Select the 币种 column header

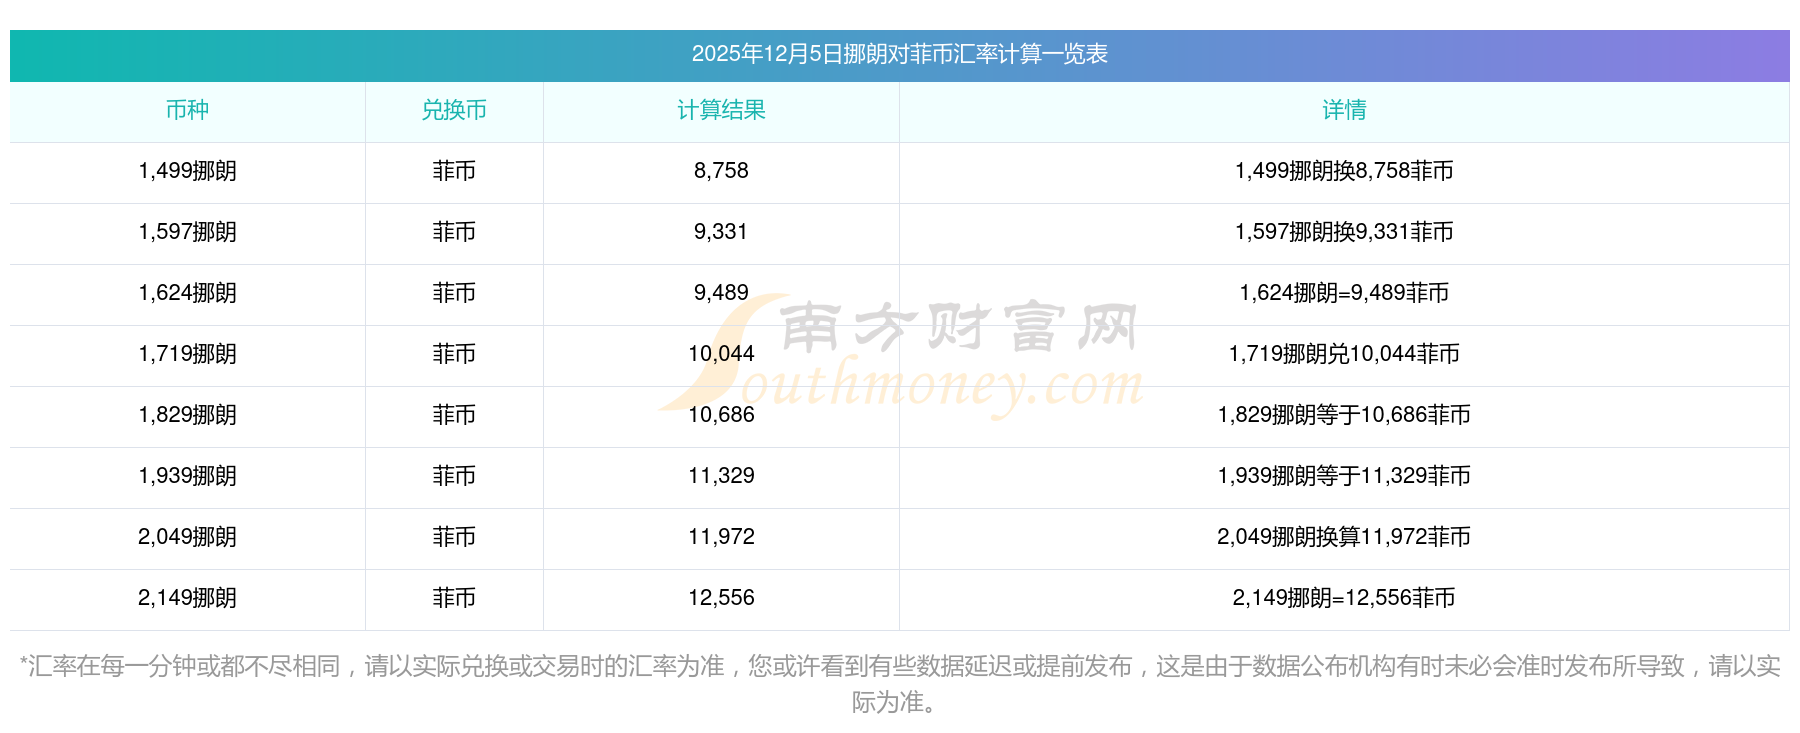pos(187,110)
